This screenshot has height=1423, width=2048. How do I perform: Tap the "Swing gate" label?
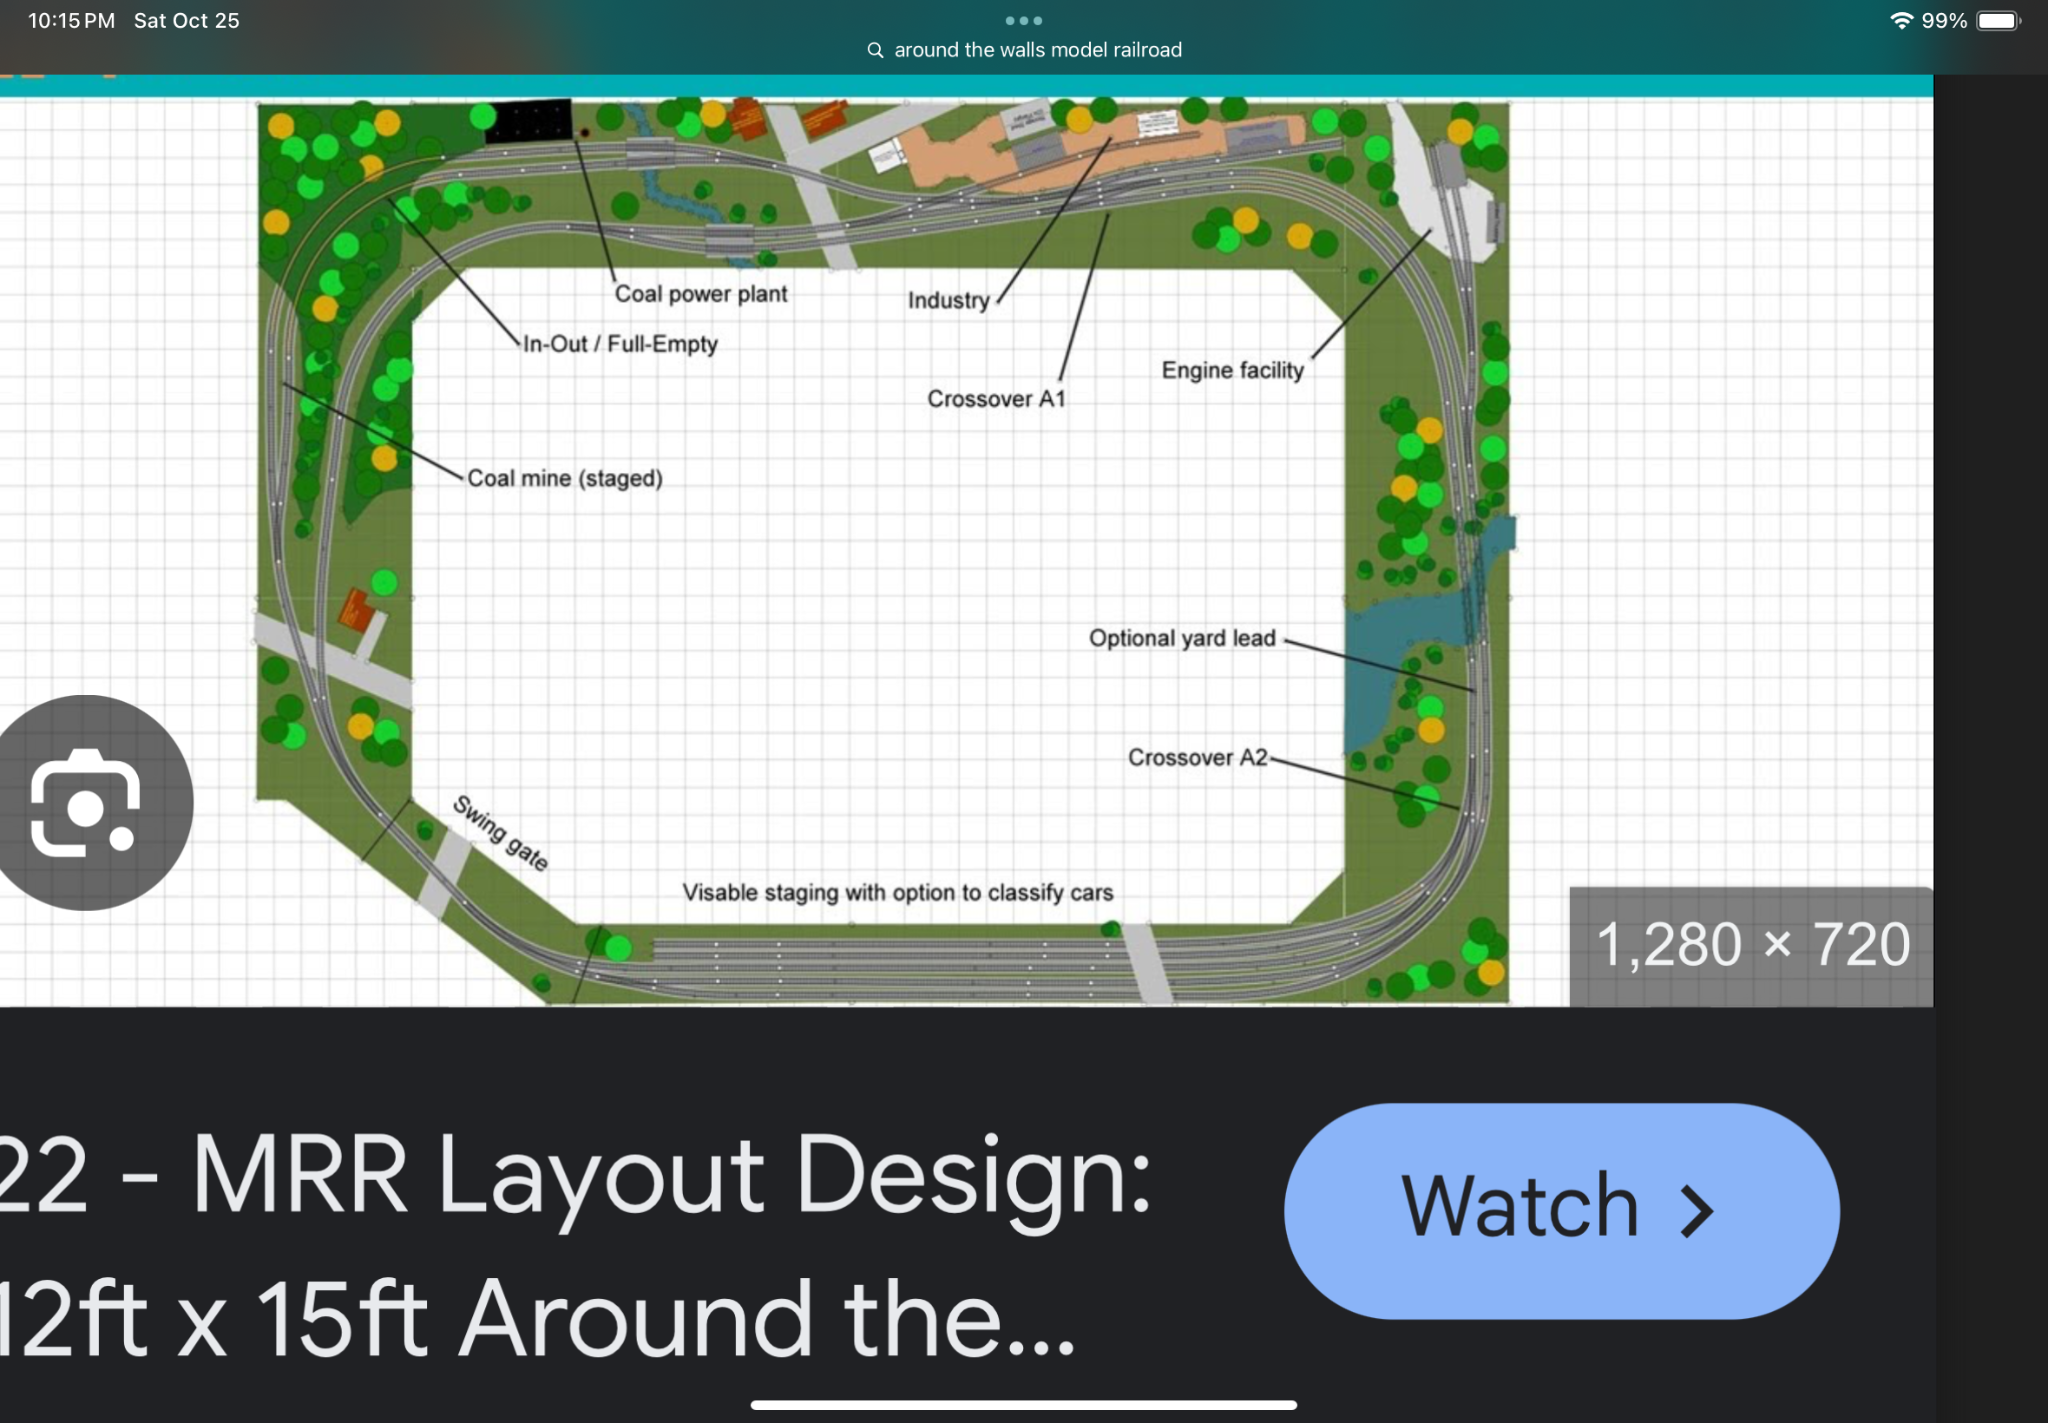pos(500,833)
